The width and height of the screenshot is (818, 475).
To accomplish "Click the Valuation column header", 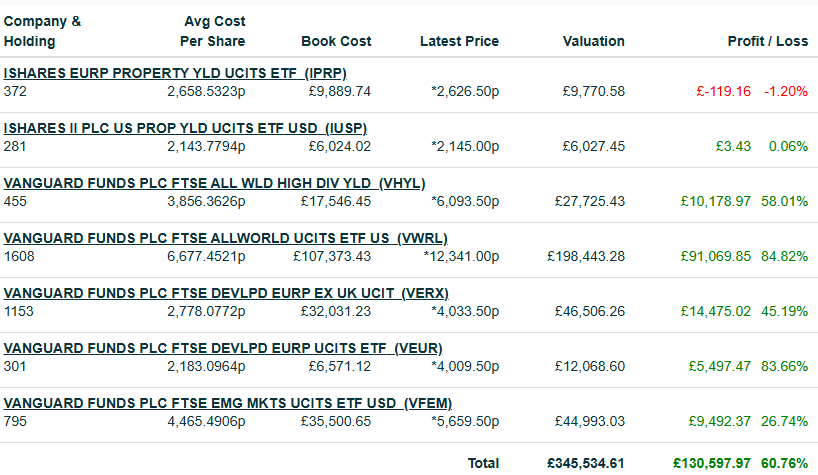I will point(594,41).
